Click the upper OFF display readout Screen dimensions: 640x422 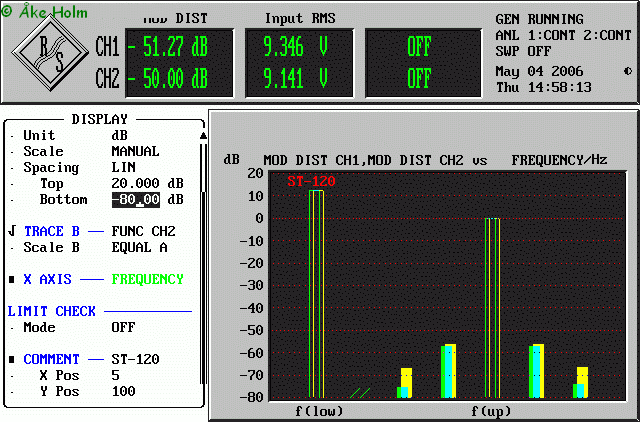pyautogui.click(x=419, y=47)
